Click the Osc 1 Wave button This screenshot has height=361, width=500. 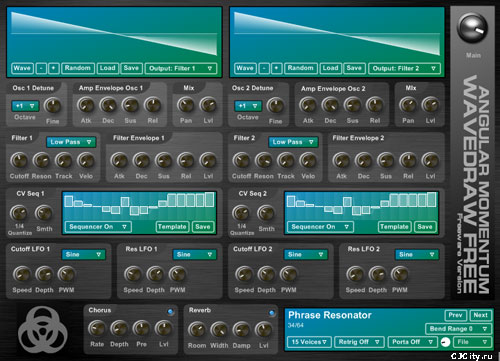tap(22, 68)
